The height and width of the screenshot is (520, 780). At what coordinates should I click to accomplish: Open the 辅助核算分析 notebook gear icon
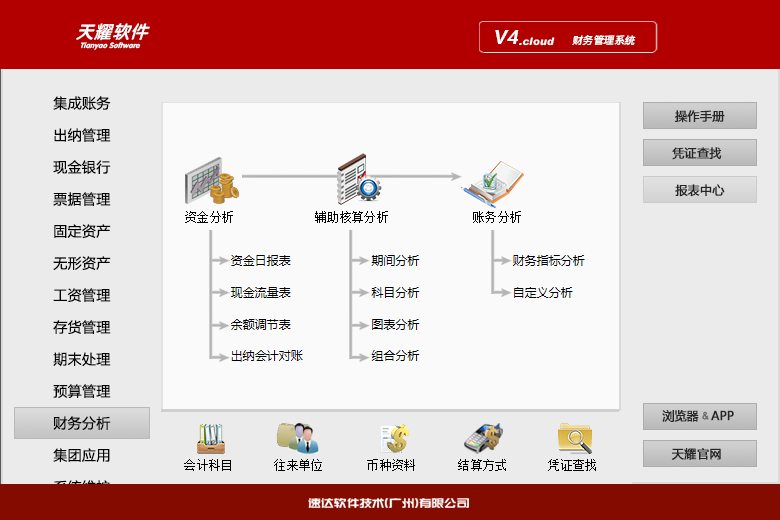tap(359, 179)
